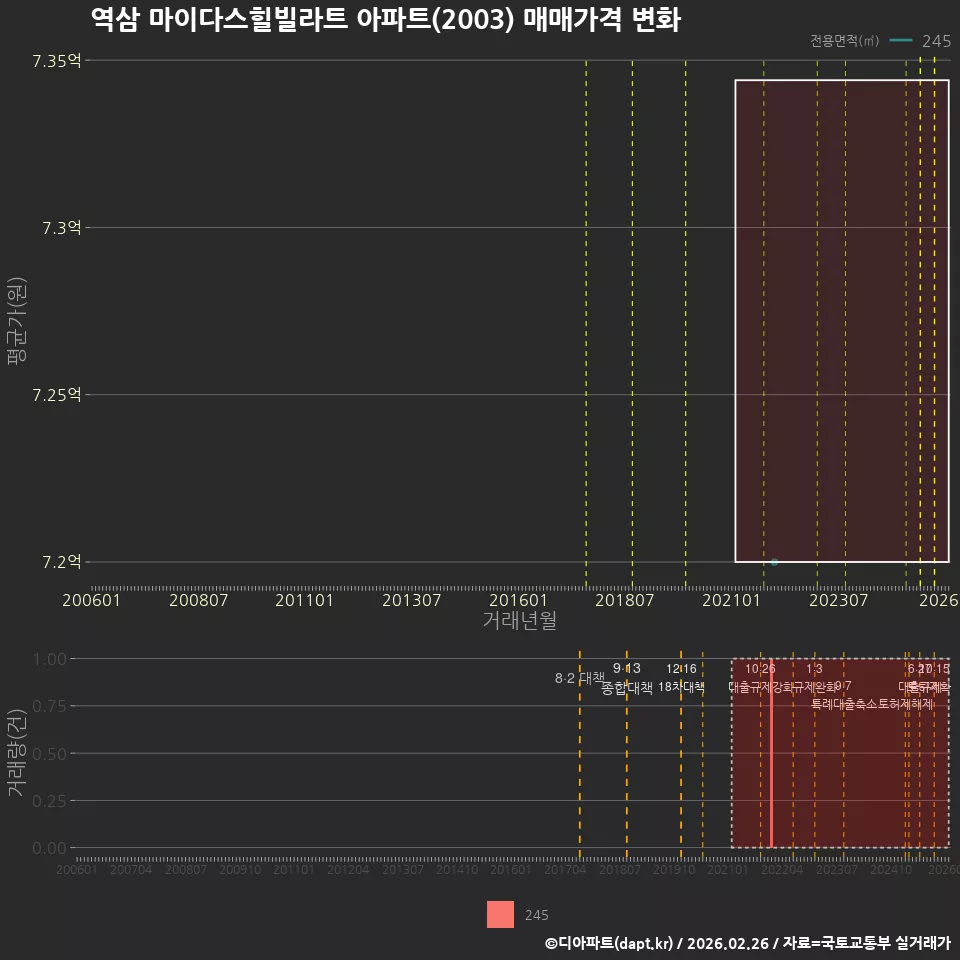This screenshot has height=960, width=960.
Task: Click the 201807 x-axis tick on price chart
Action: pyautogui.click(x=624, y=600)
